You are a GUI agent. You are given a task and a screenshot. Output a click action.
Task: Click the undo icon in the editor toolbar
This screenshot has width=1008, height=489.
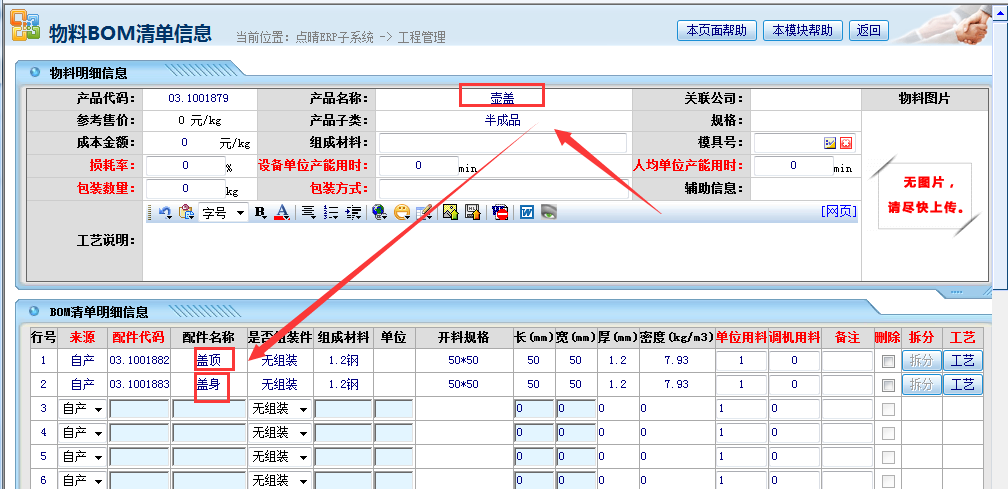point(165,212)
